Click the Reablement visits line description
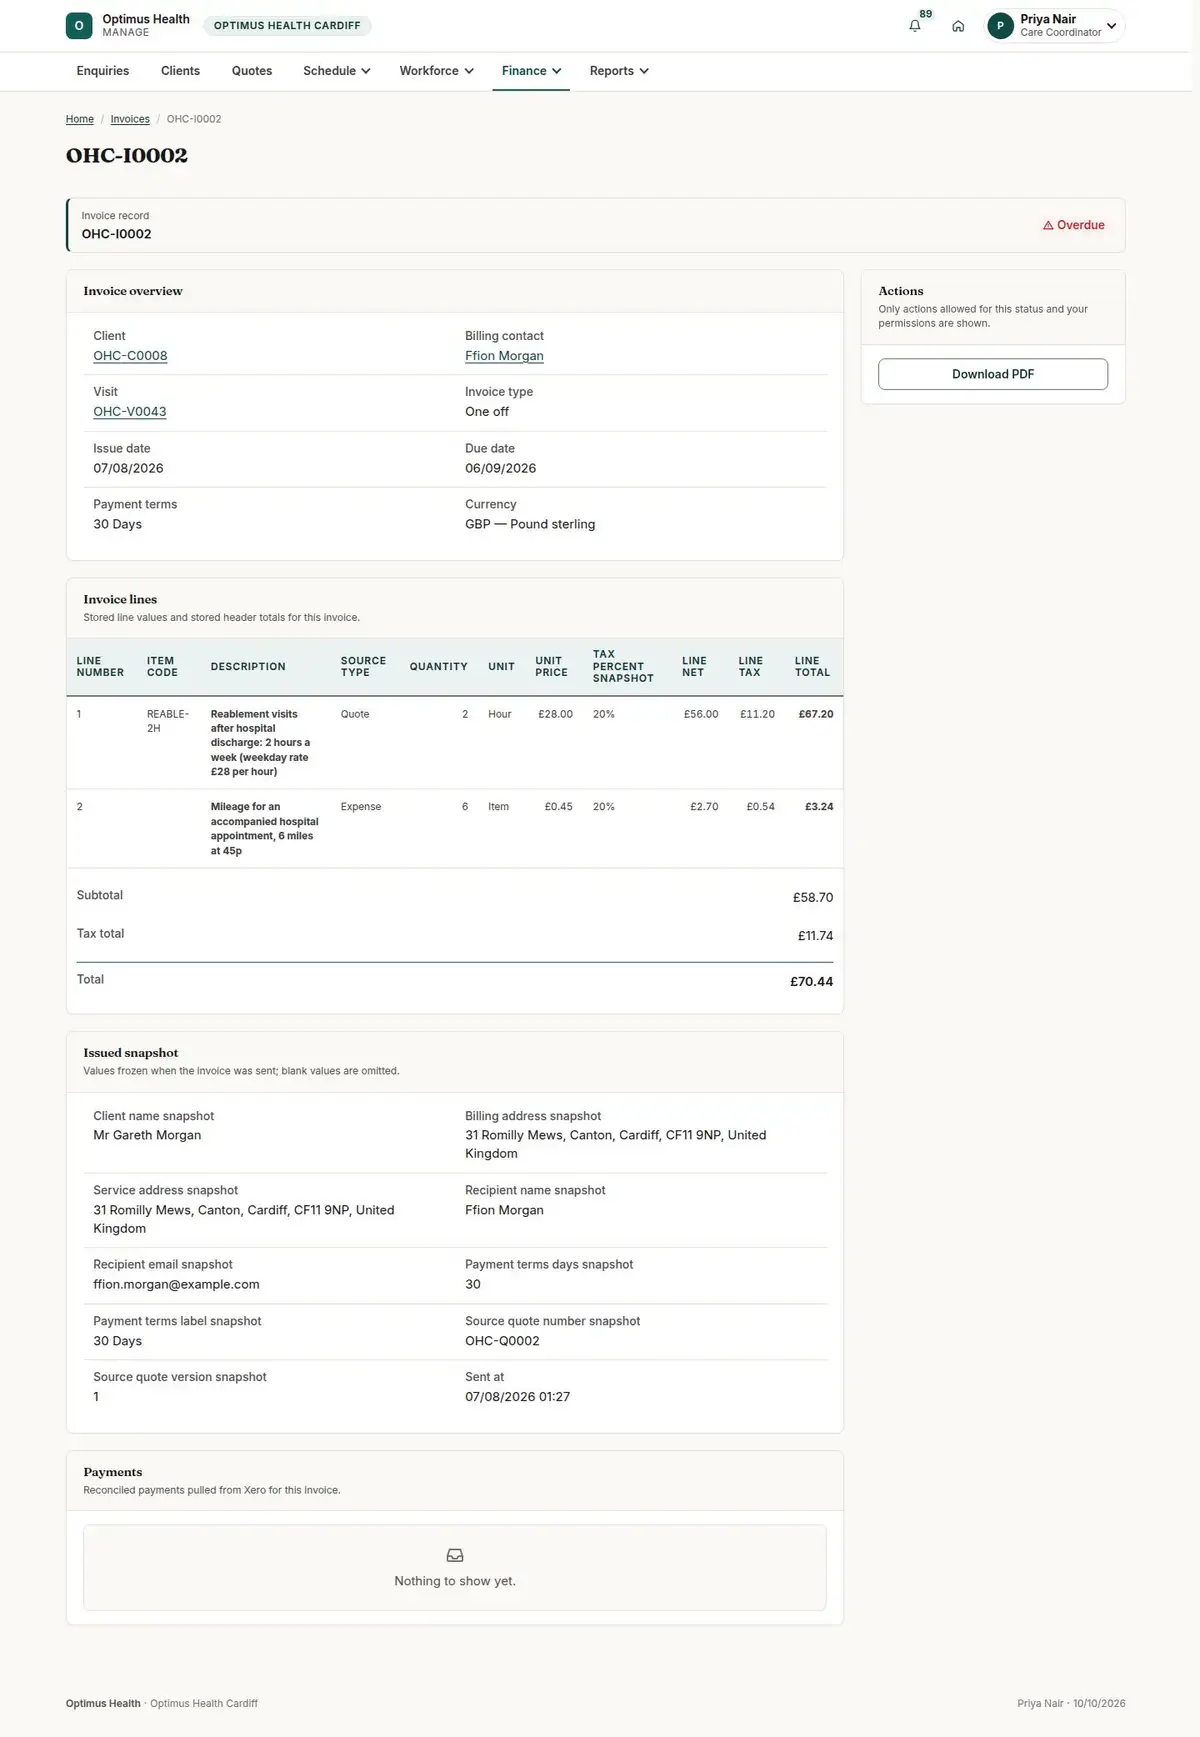The height and width of the screenshot is (1737, 1200). tap(262, 743)
